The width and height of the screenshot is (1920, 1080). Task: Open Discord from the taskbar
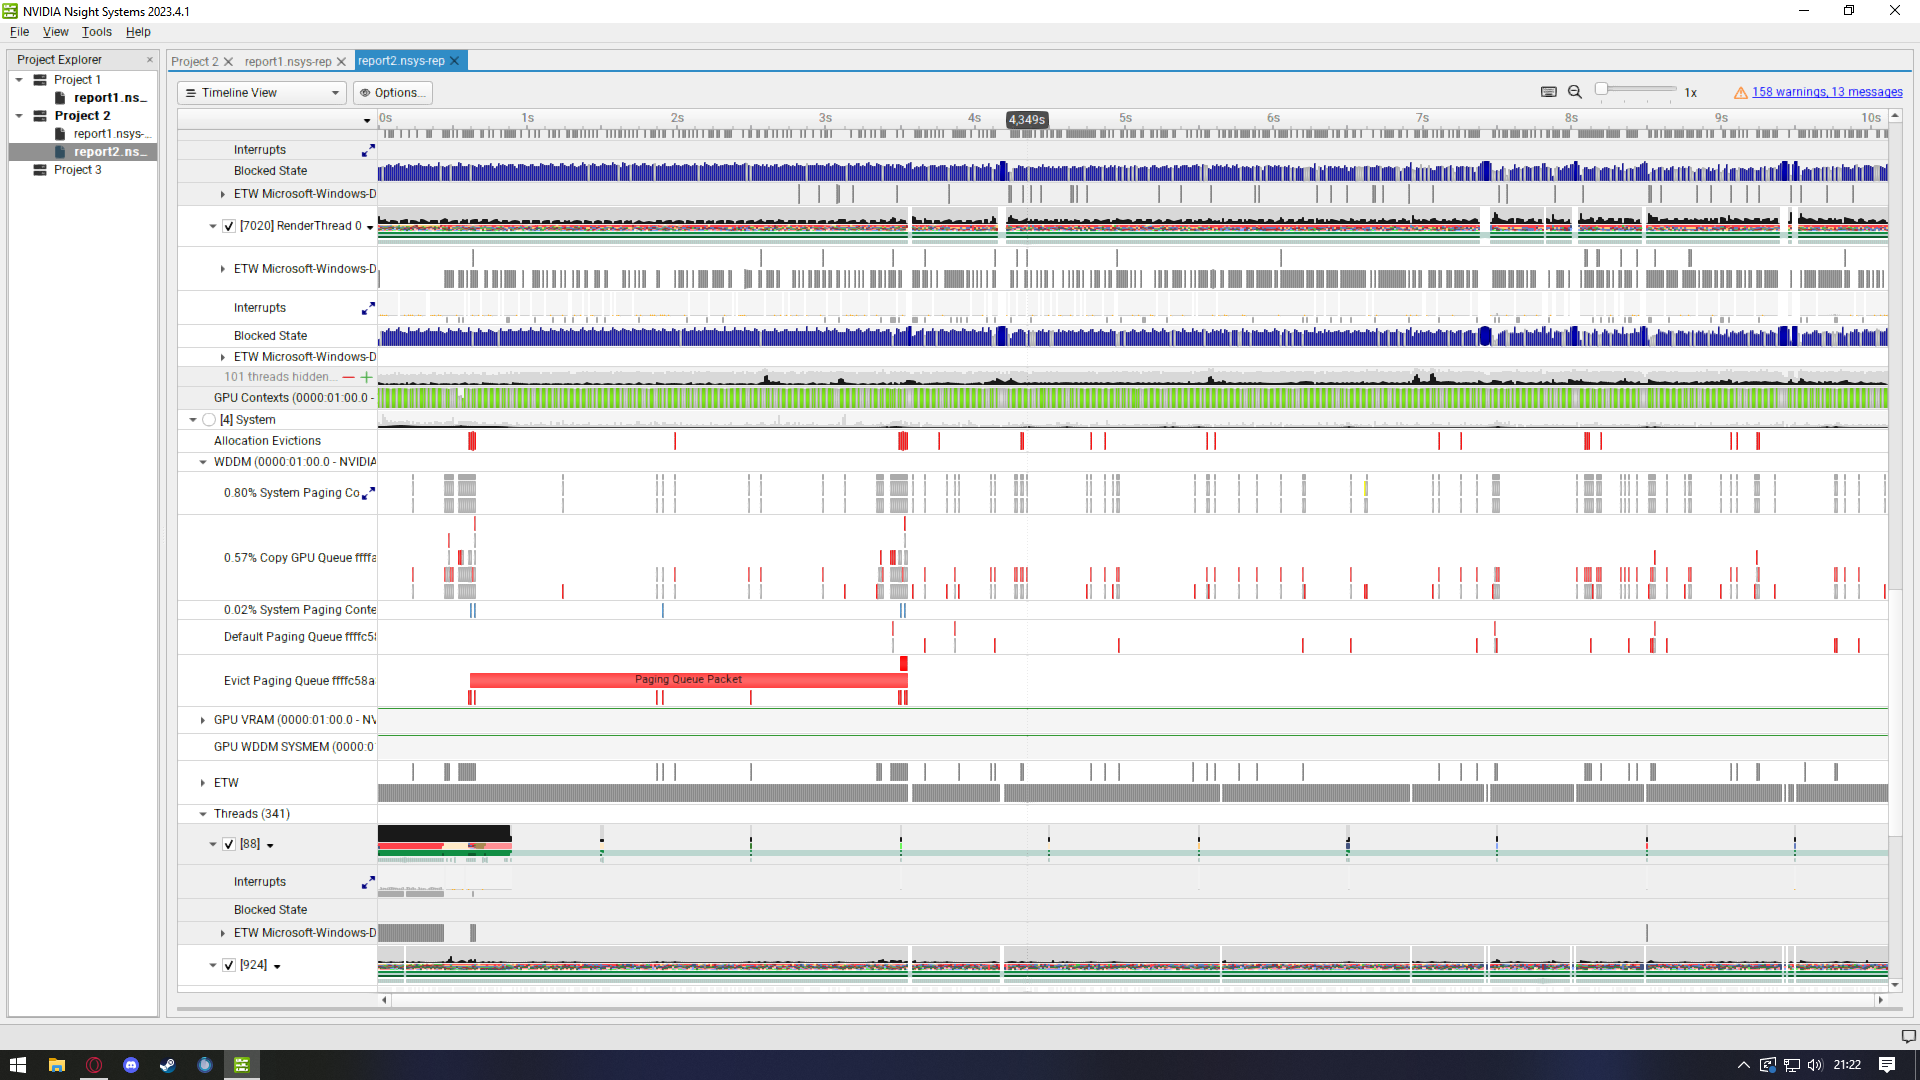(131, 1065)
